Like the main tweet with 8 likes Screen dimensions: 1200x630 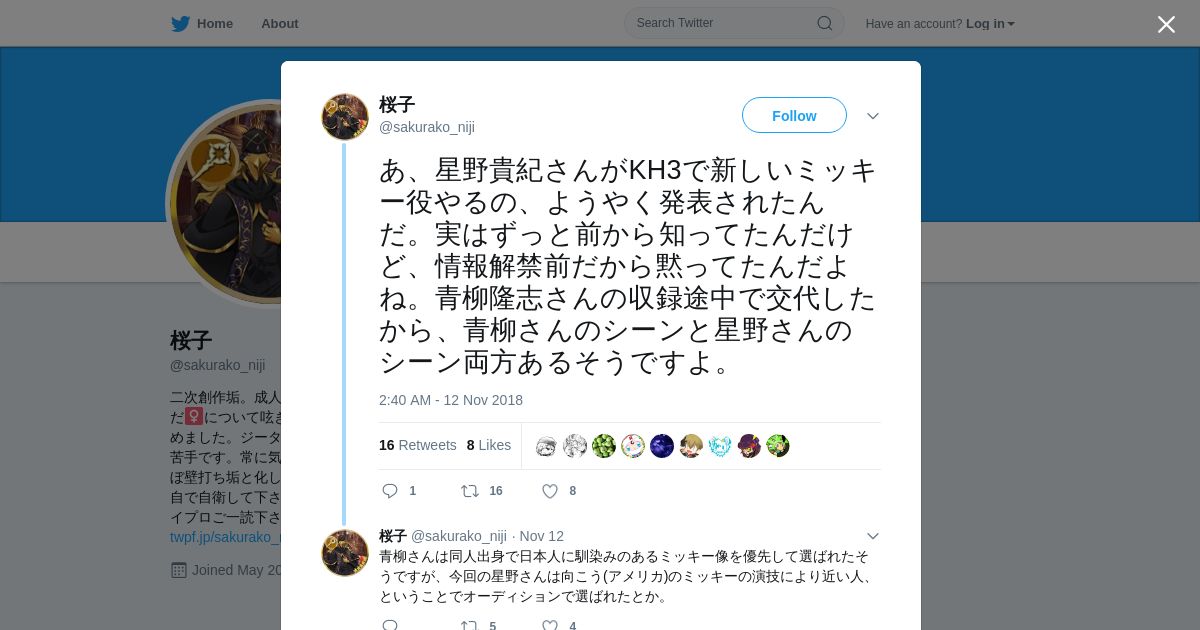click(550, 491)
